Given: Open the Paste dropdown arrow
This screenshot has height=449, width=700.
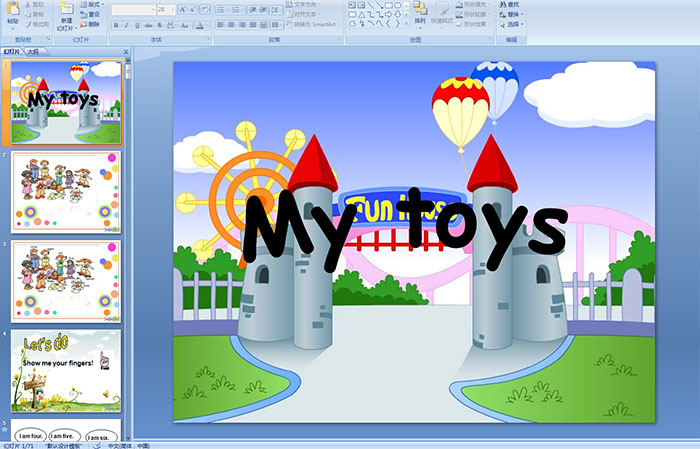Looking at the screenshot, I should [13, 29].
